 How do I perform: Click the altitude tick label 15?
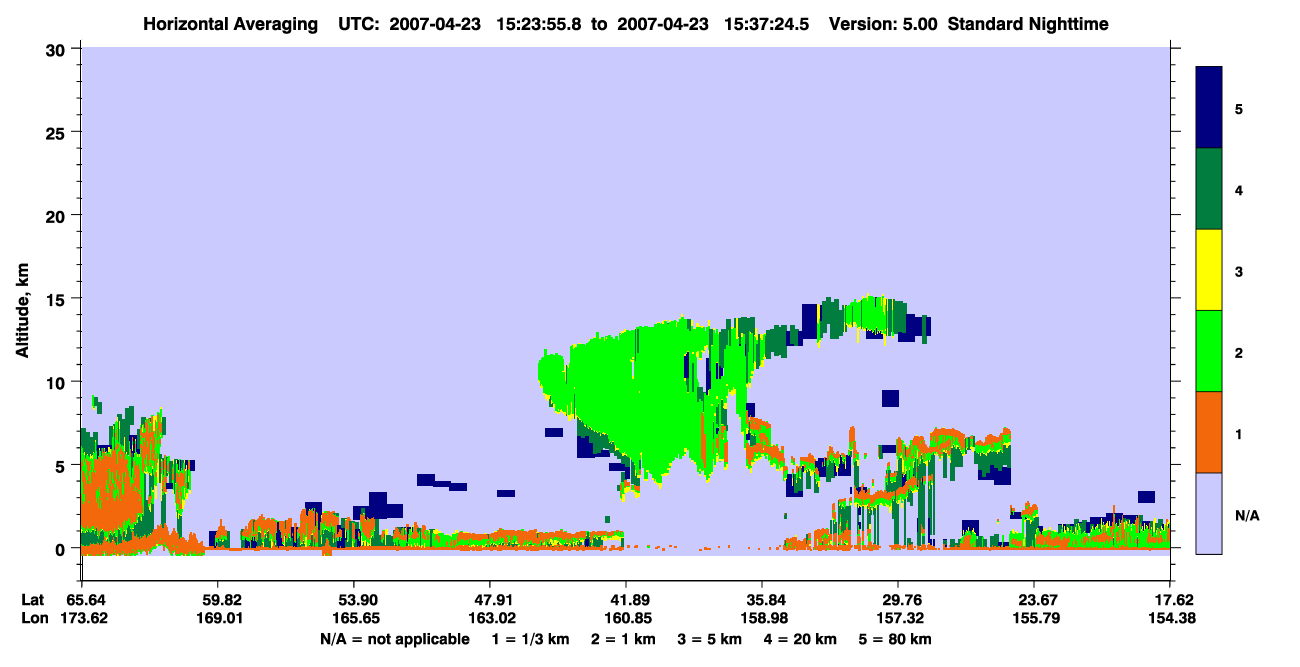57,298
